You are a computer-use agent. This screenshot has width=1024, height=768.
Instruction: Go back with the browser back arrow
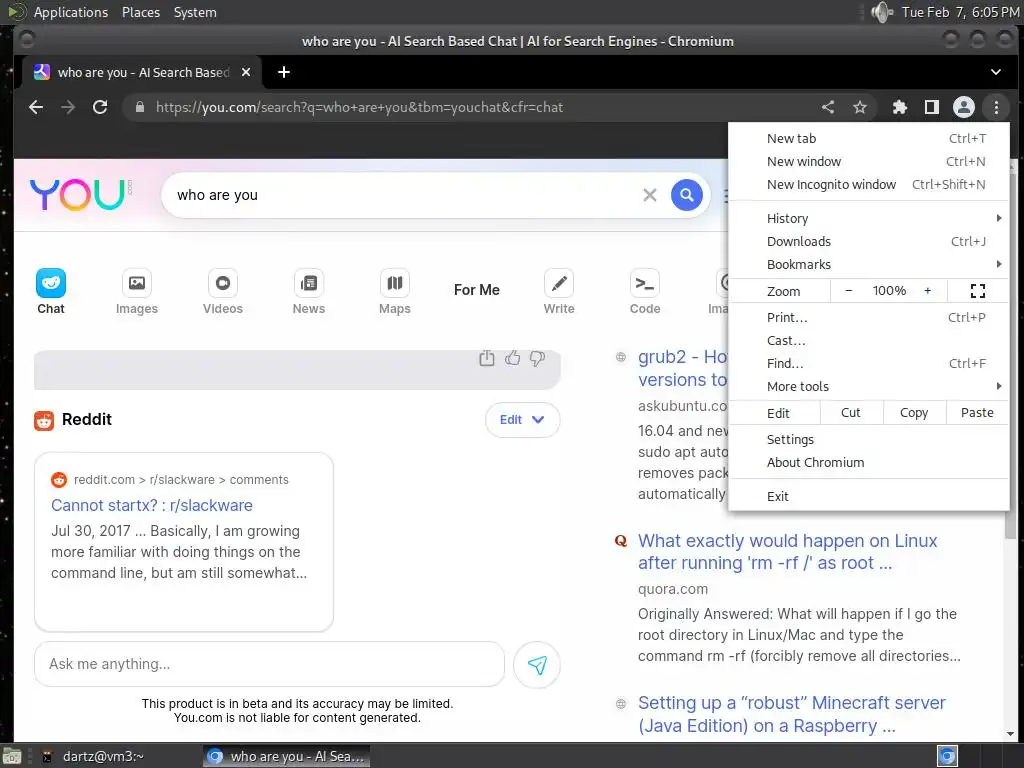(36, 107)
